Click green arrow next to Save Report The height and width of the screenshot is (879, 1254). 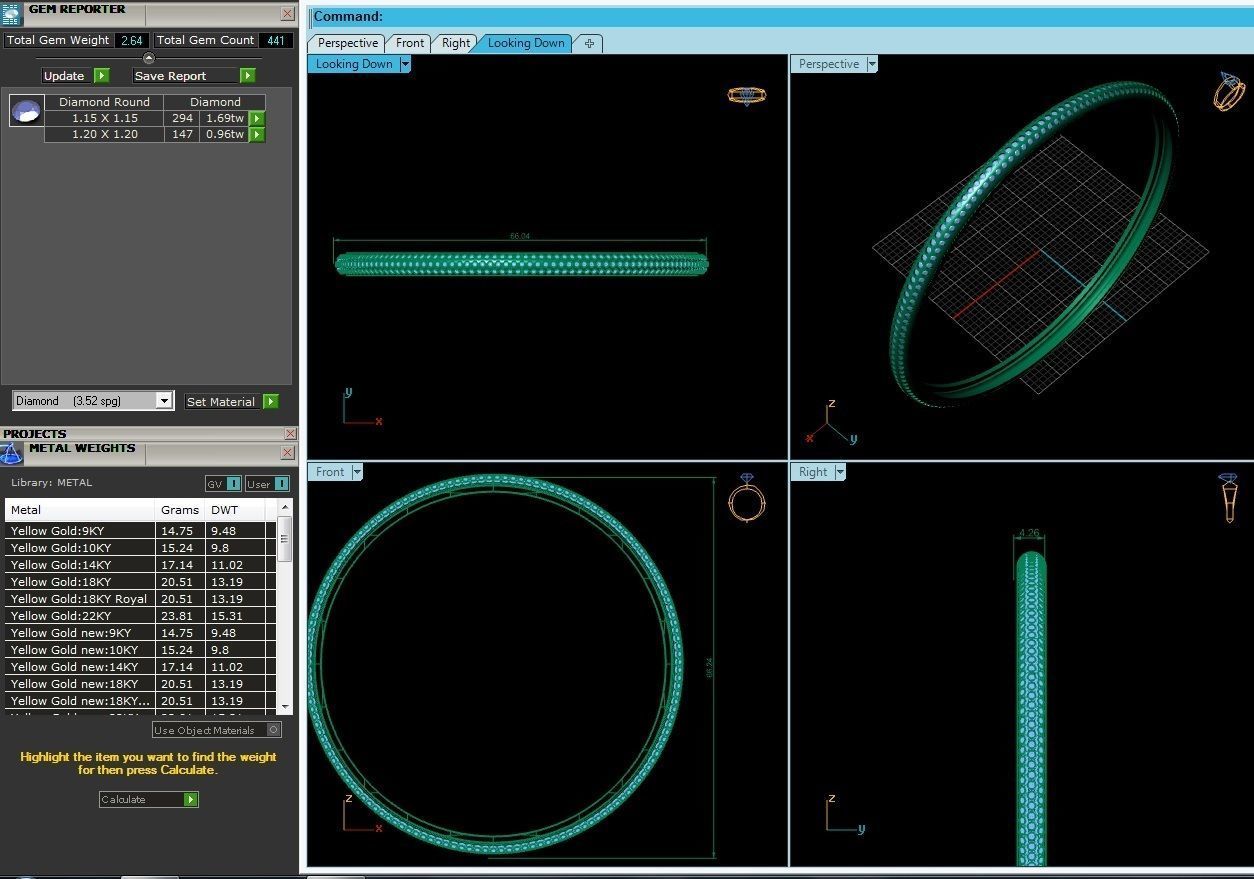click(247, 76)
